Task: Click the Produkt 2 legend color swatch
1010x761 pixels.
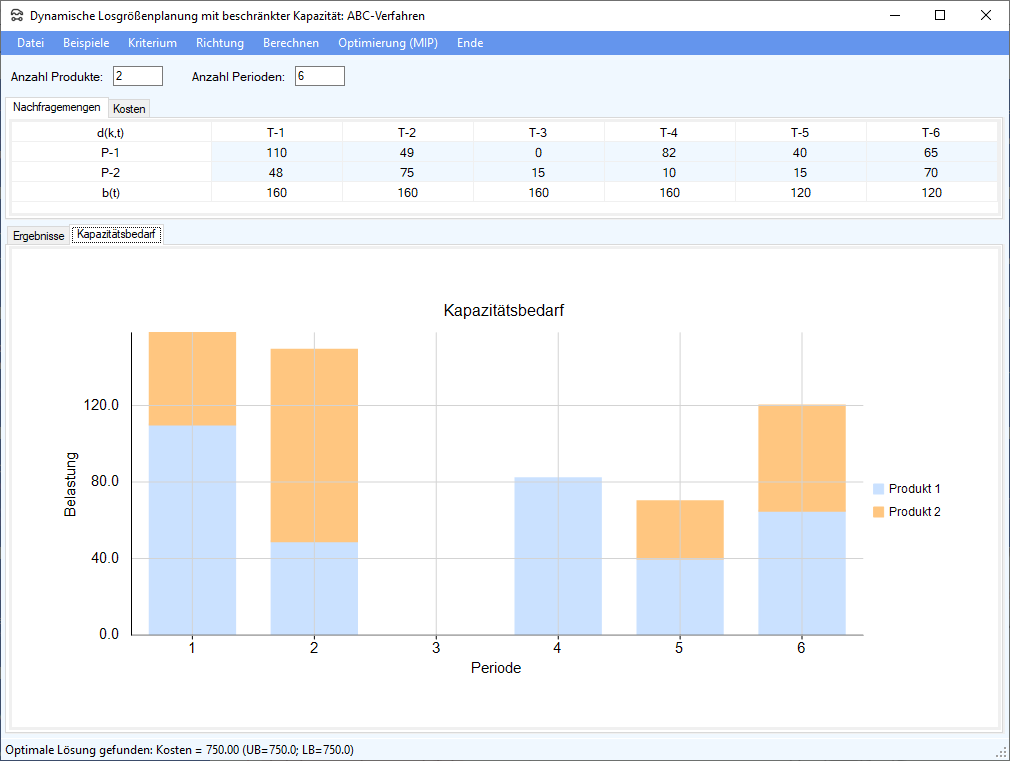Action: 879,512
